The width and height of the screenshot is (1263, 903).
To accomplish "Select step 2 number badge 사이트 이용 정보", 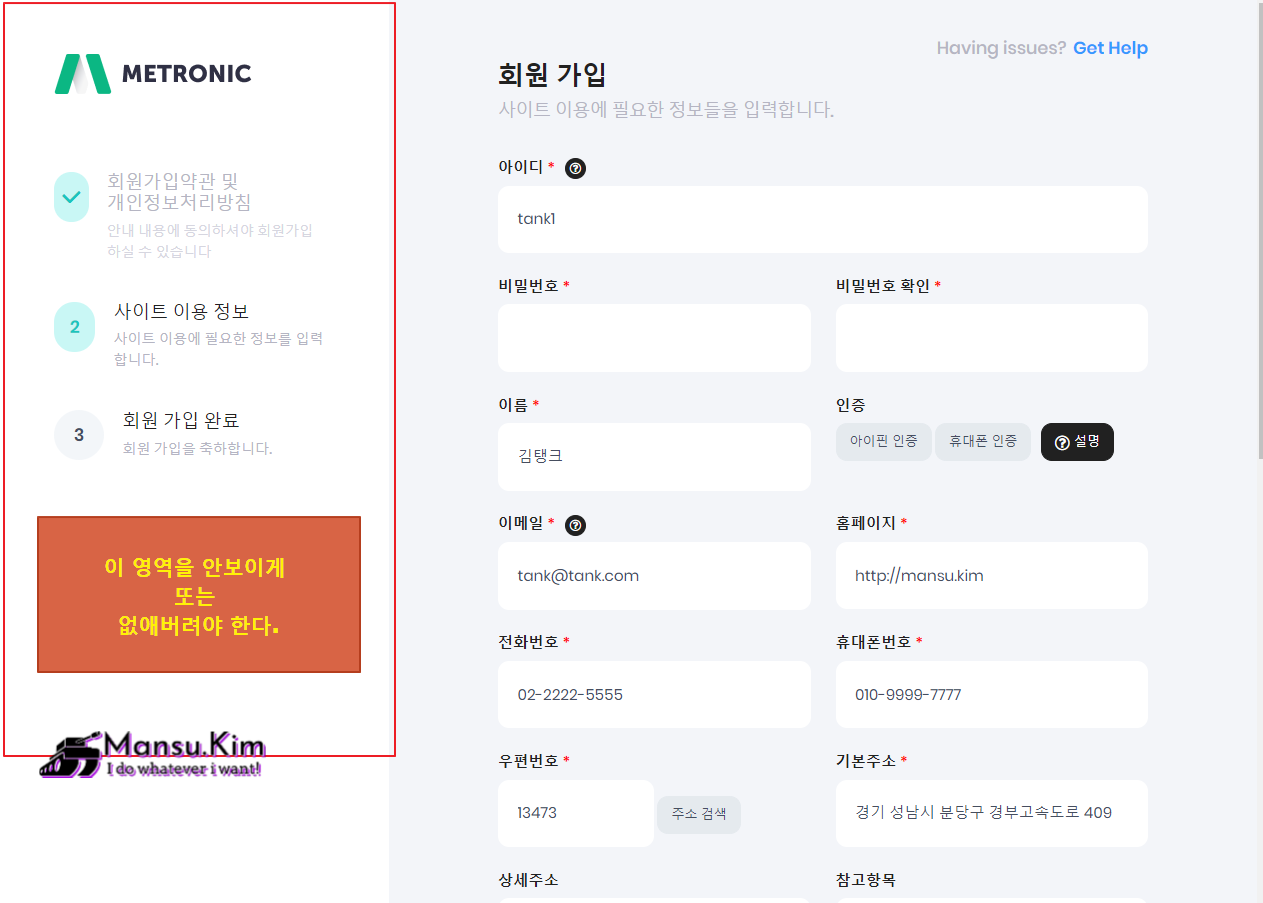I will [75, 327].
